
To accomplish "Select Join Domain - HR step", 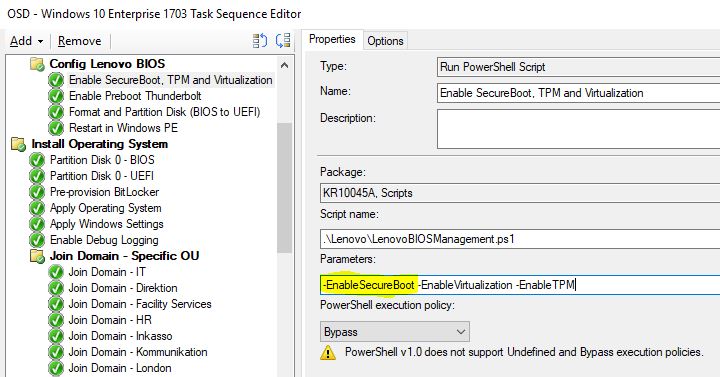I will tap(110, 320).
